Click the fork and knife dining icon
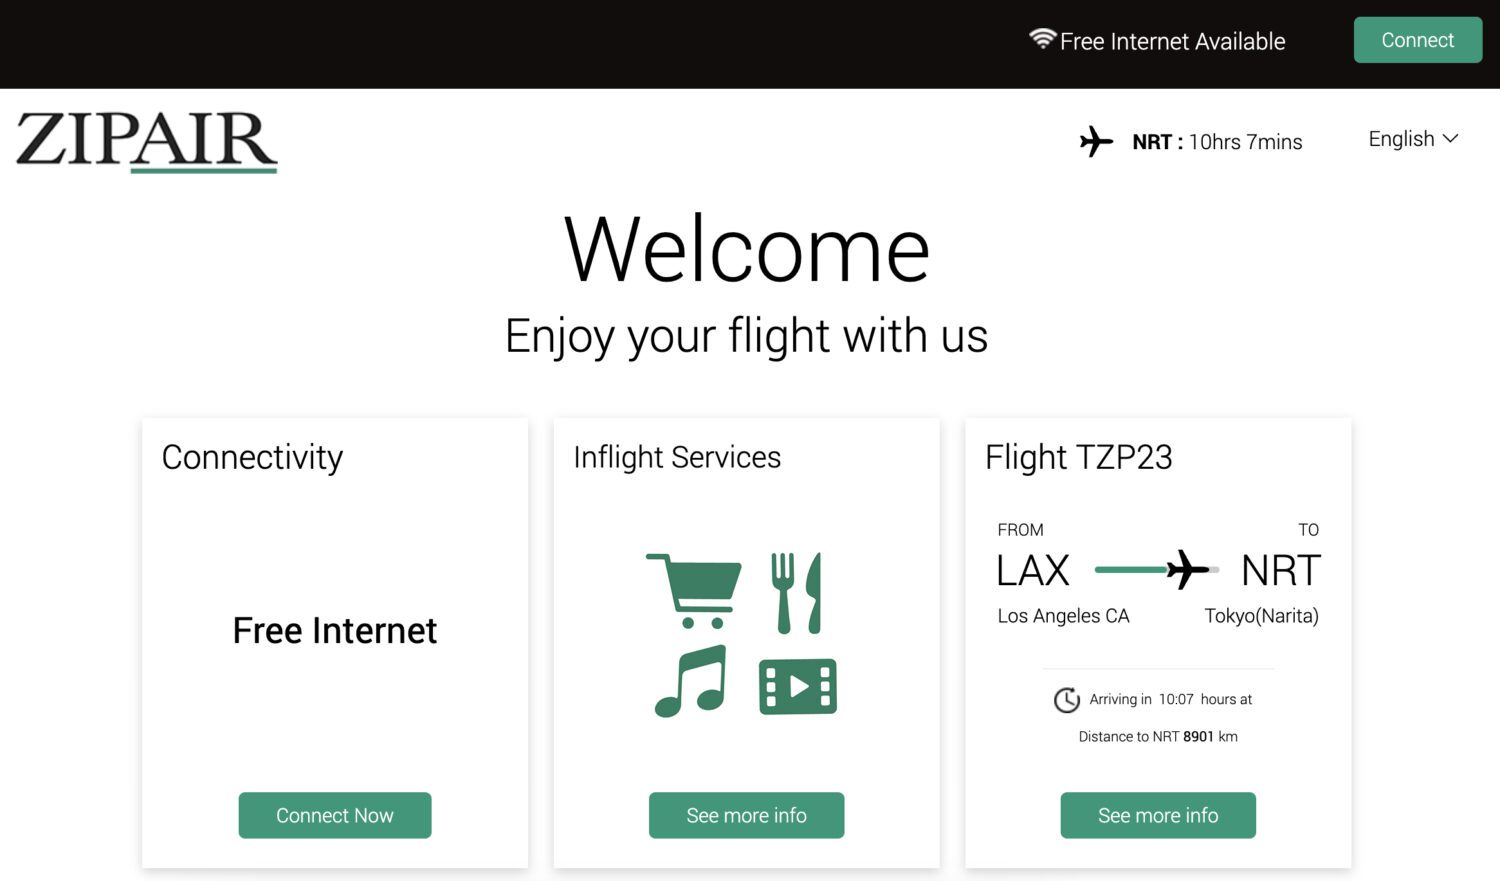Image resolution: width=1500 pixels, height=881 pixels. pos(798,593)
